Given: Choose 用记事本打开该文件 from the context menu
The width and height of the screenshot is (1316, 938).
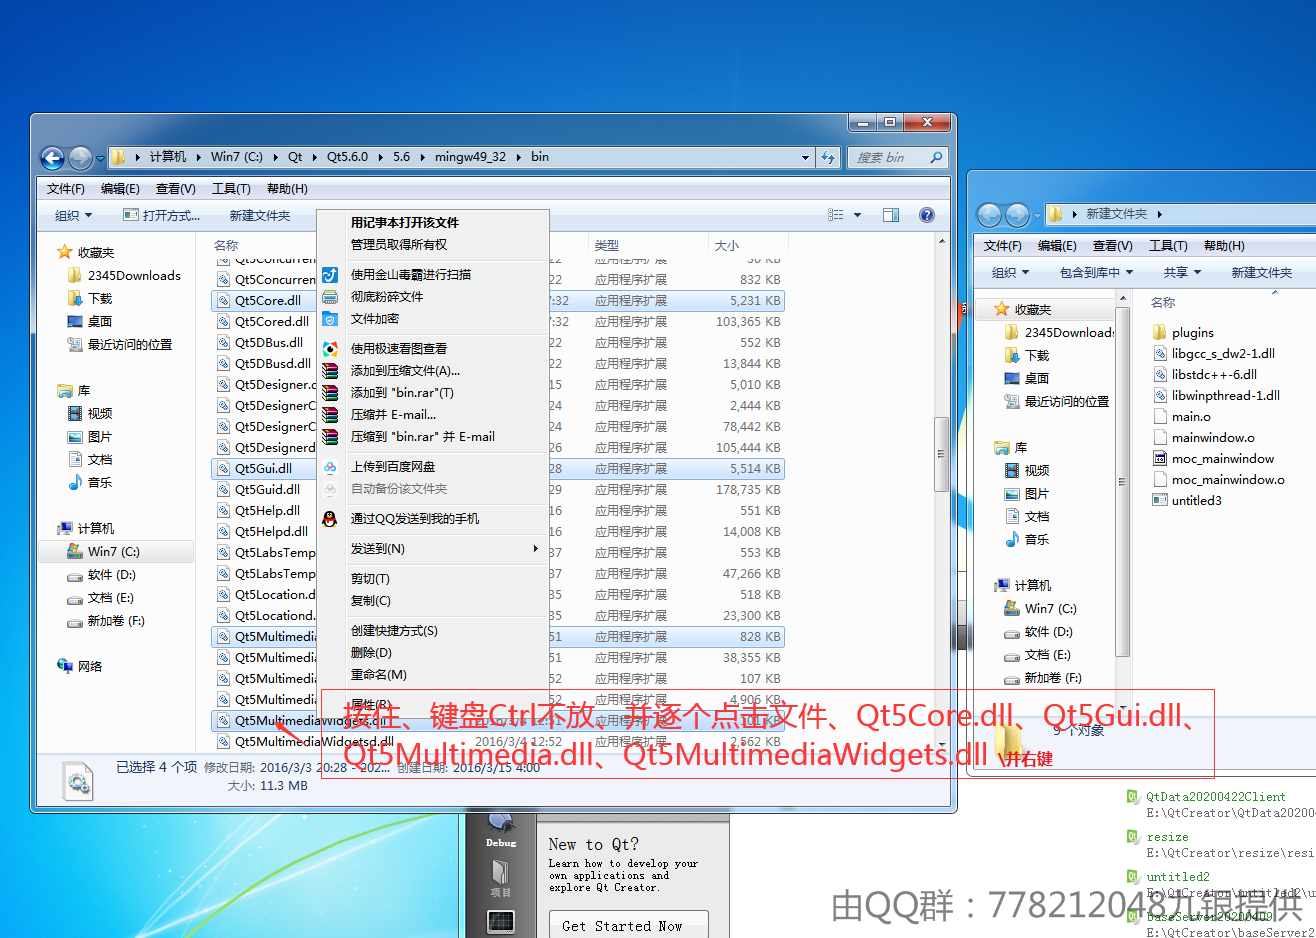Looking at the screenshot, I should coord(405,222).
